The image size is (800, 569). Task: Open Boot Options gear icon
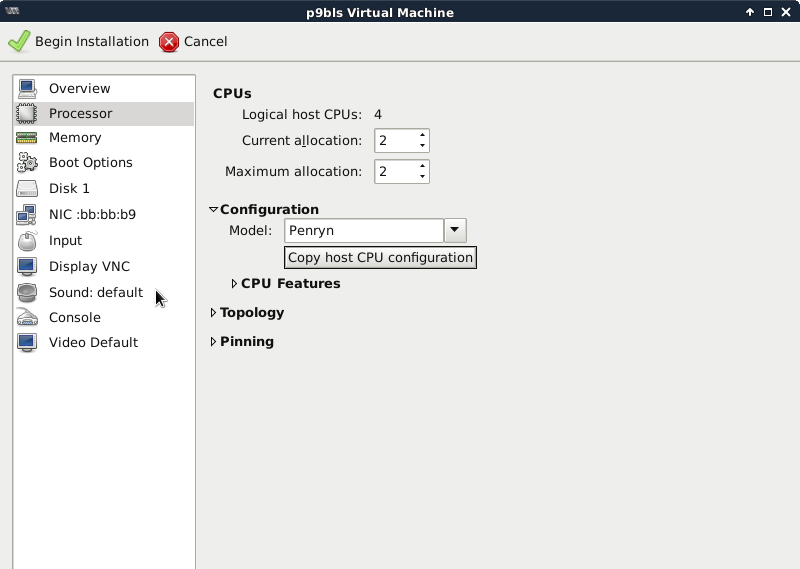pos(27,163)
